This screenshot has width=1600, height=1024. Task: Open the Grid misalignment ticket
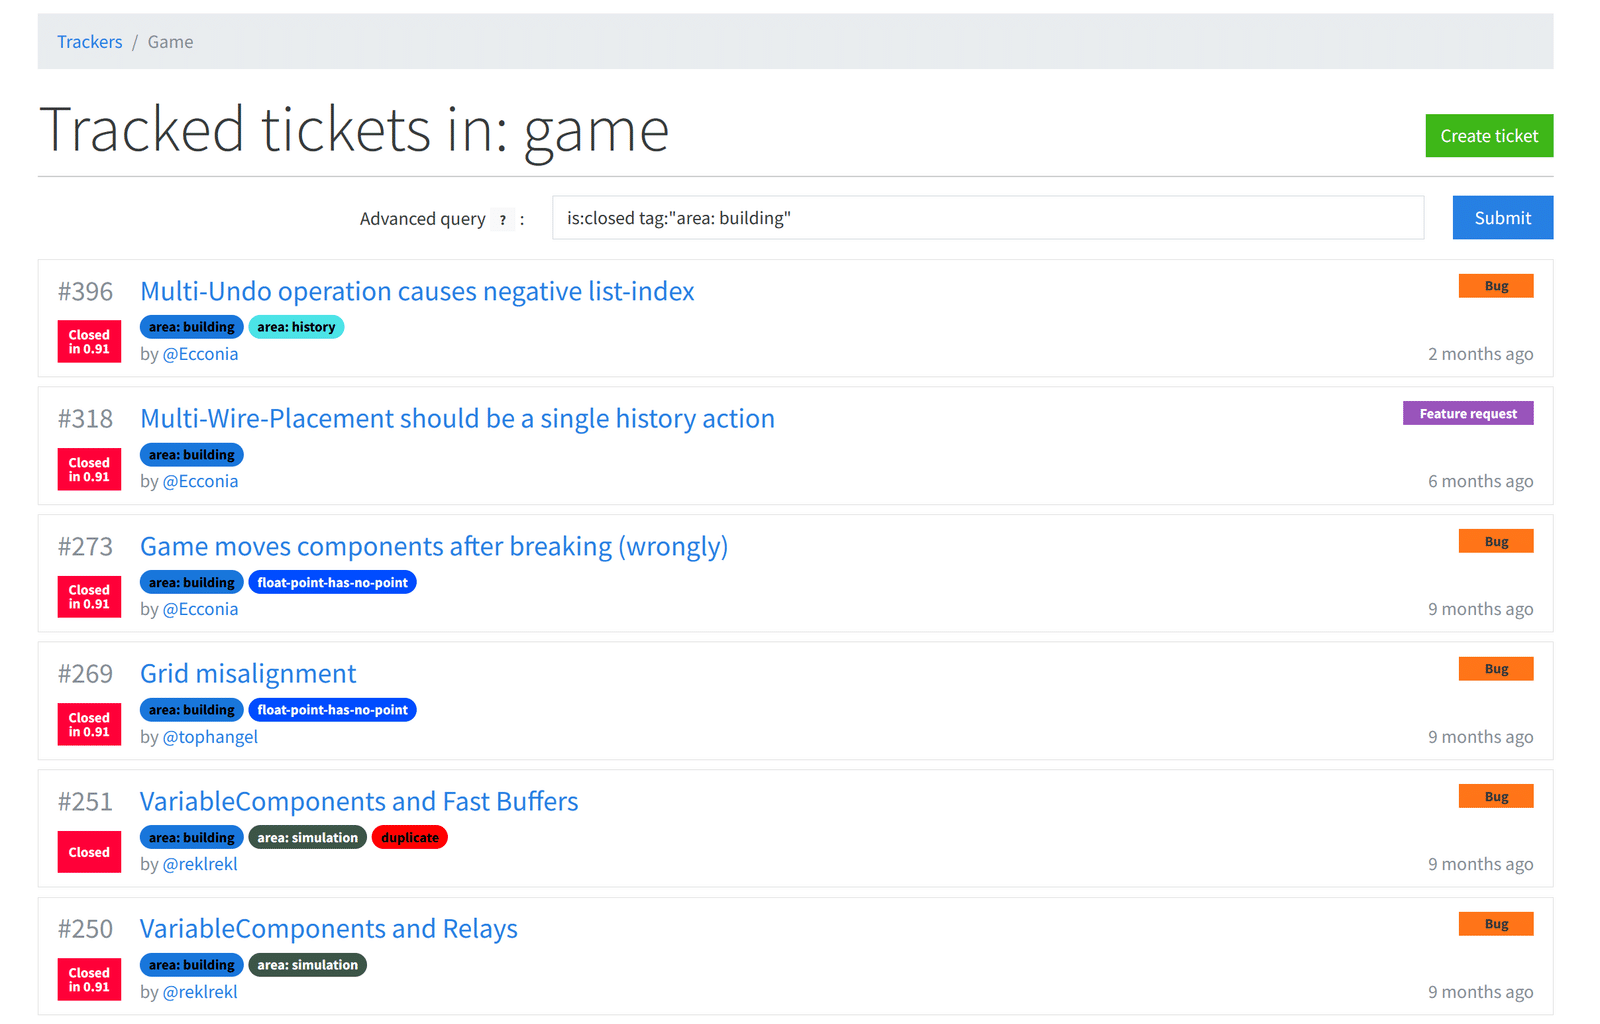(x=248, y=673)
